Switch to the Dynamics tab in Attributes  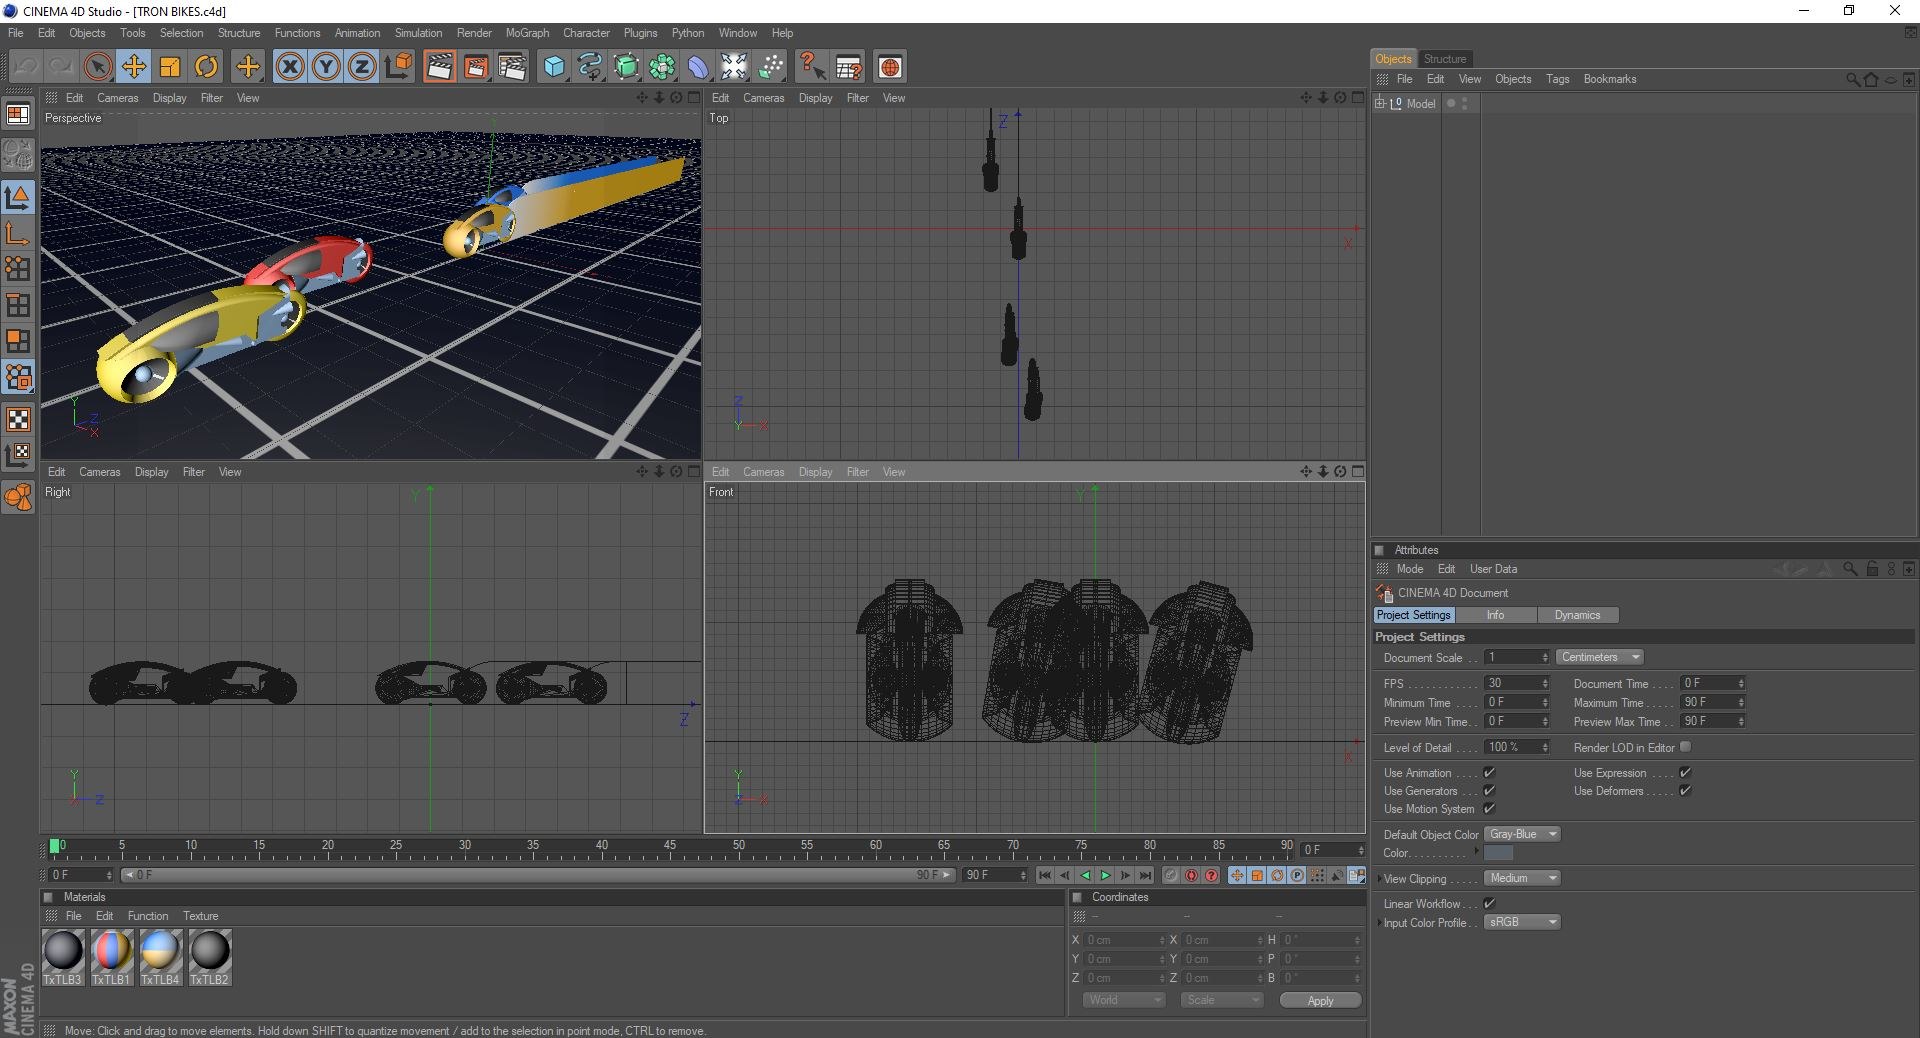[x=1577, y=616]
